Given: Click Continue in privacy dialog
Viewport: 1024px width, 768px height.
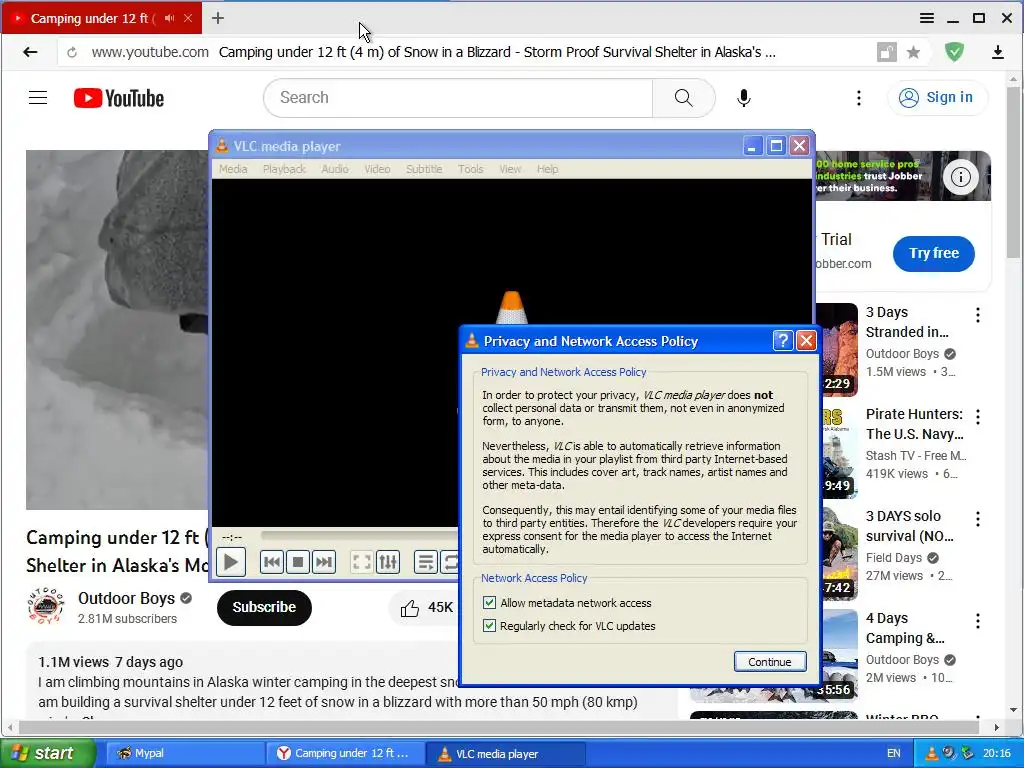Looking at the screenshot, I should [x=770, y=662].
